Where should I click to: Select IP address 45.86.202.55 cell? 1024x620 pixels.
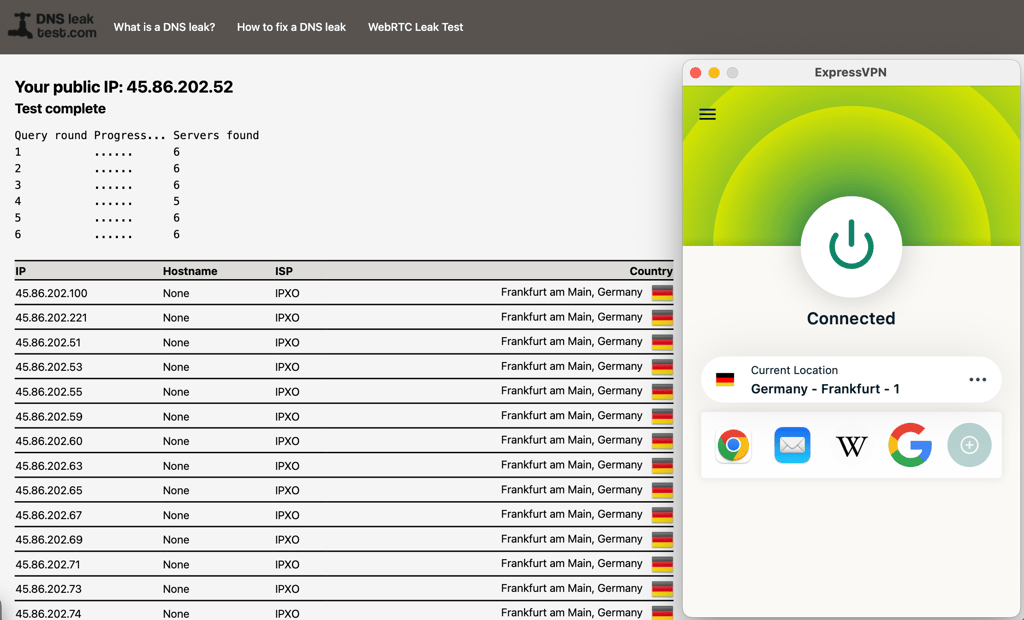pyautogui.click(x=49, y=392)
